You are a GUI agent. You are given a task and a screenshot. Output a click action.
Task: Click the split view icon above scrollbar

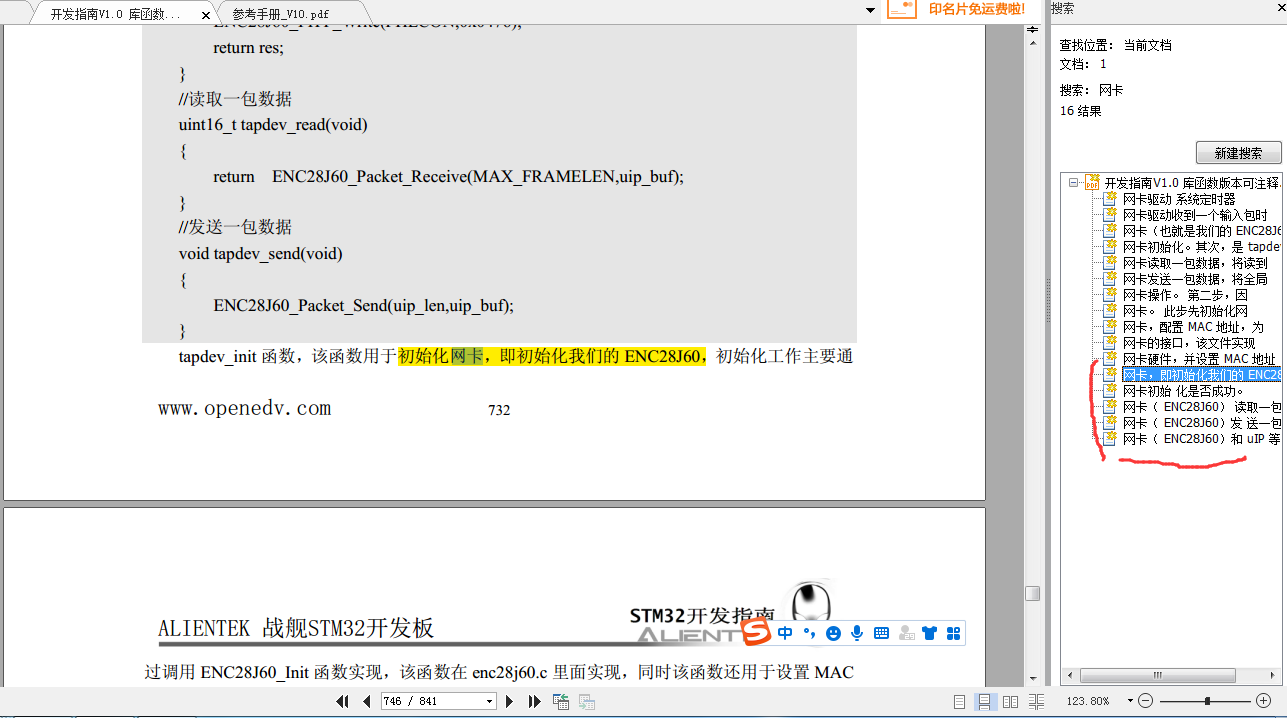[x=1034, y=31]
